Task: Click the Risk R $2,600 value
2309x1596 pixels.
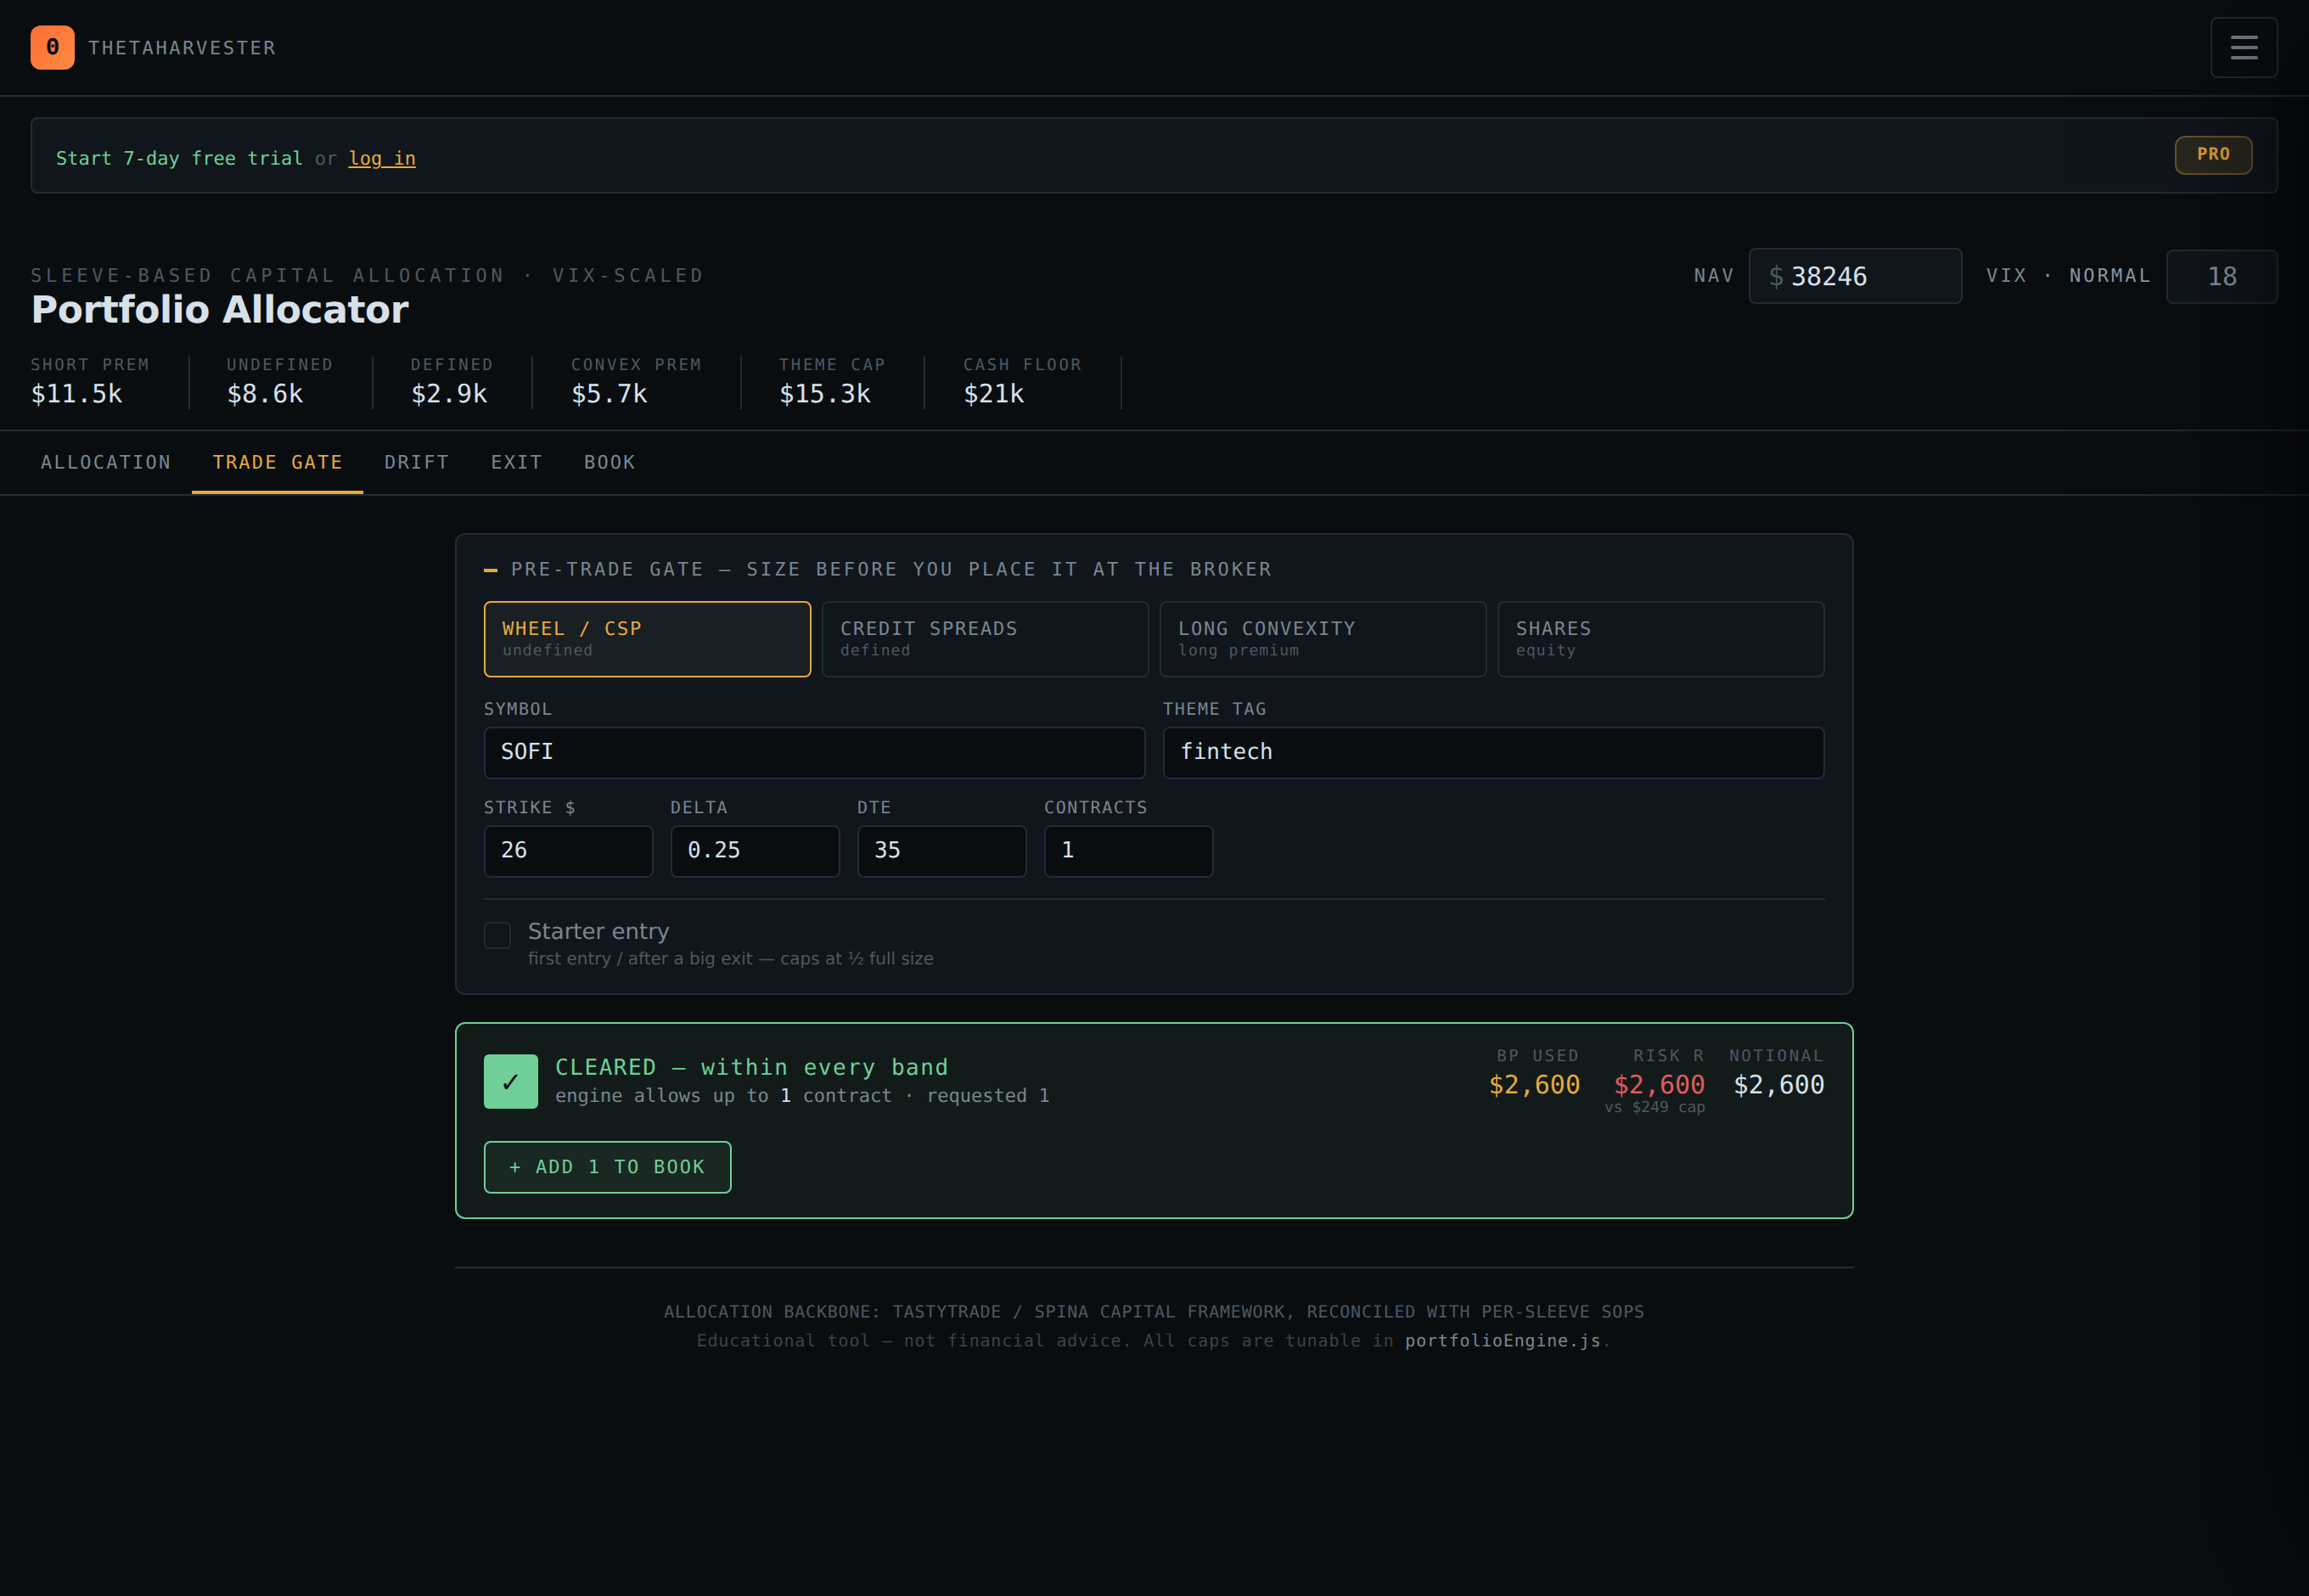Action: point(1659,1085)
